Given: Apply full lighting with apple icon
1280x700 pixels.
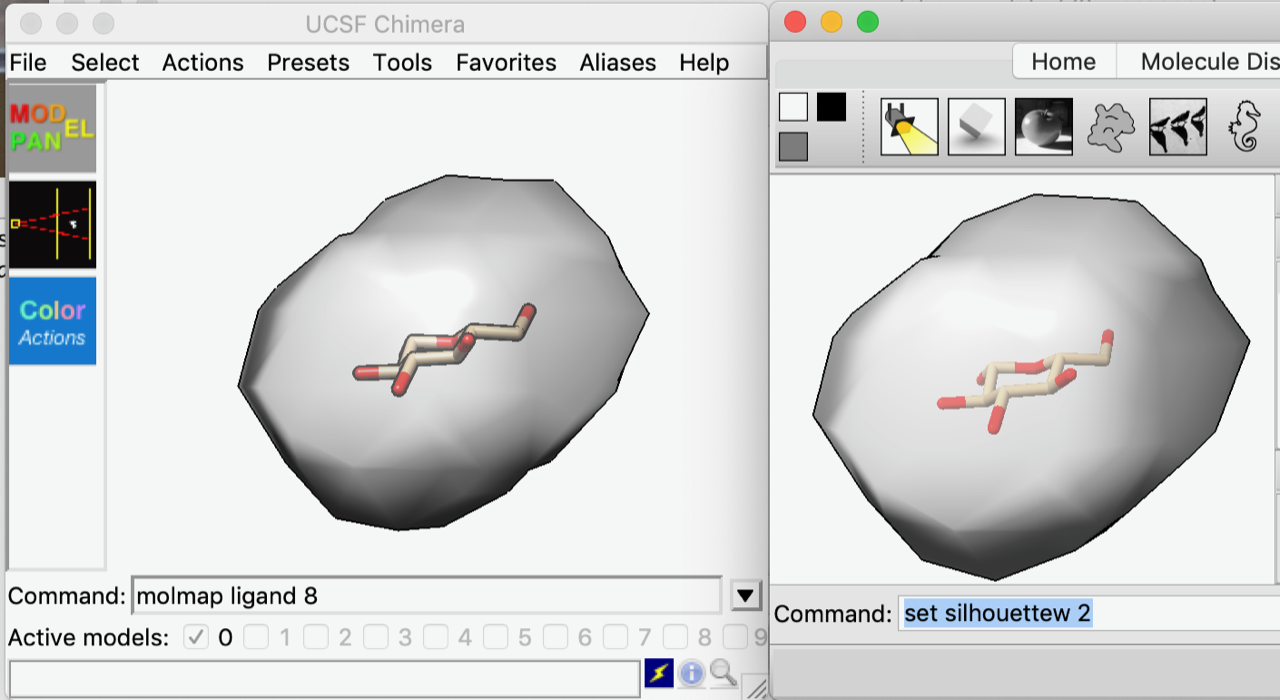Looking at the screenshot, I should point(1043,126).
